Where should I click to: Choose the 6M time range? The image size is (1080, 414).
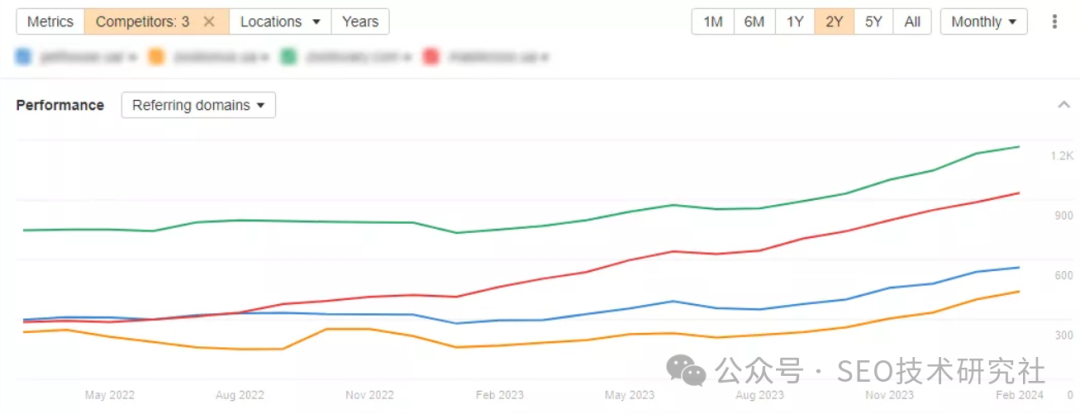[754, 22]
